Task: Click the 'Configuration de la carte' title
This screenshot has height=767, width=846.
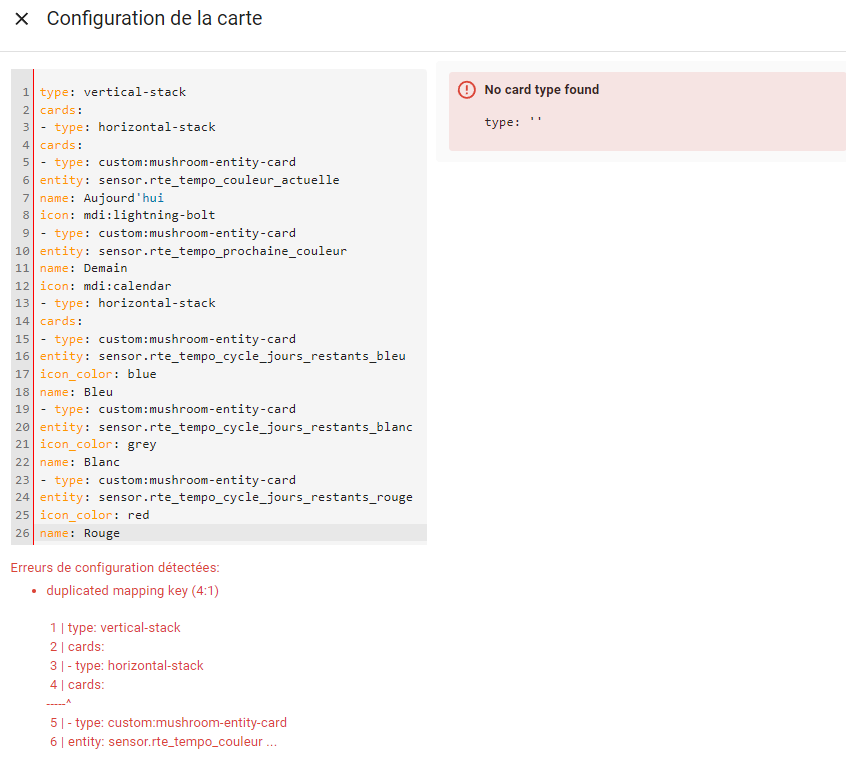Action: pyautogui.click(x=154, y=19)
